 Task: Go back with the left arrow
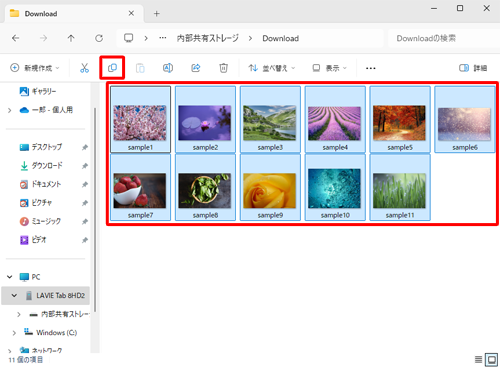coord(15,38)
